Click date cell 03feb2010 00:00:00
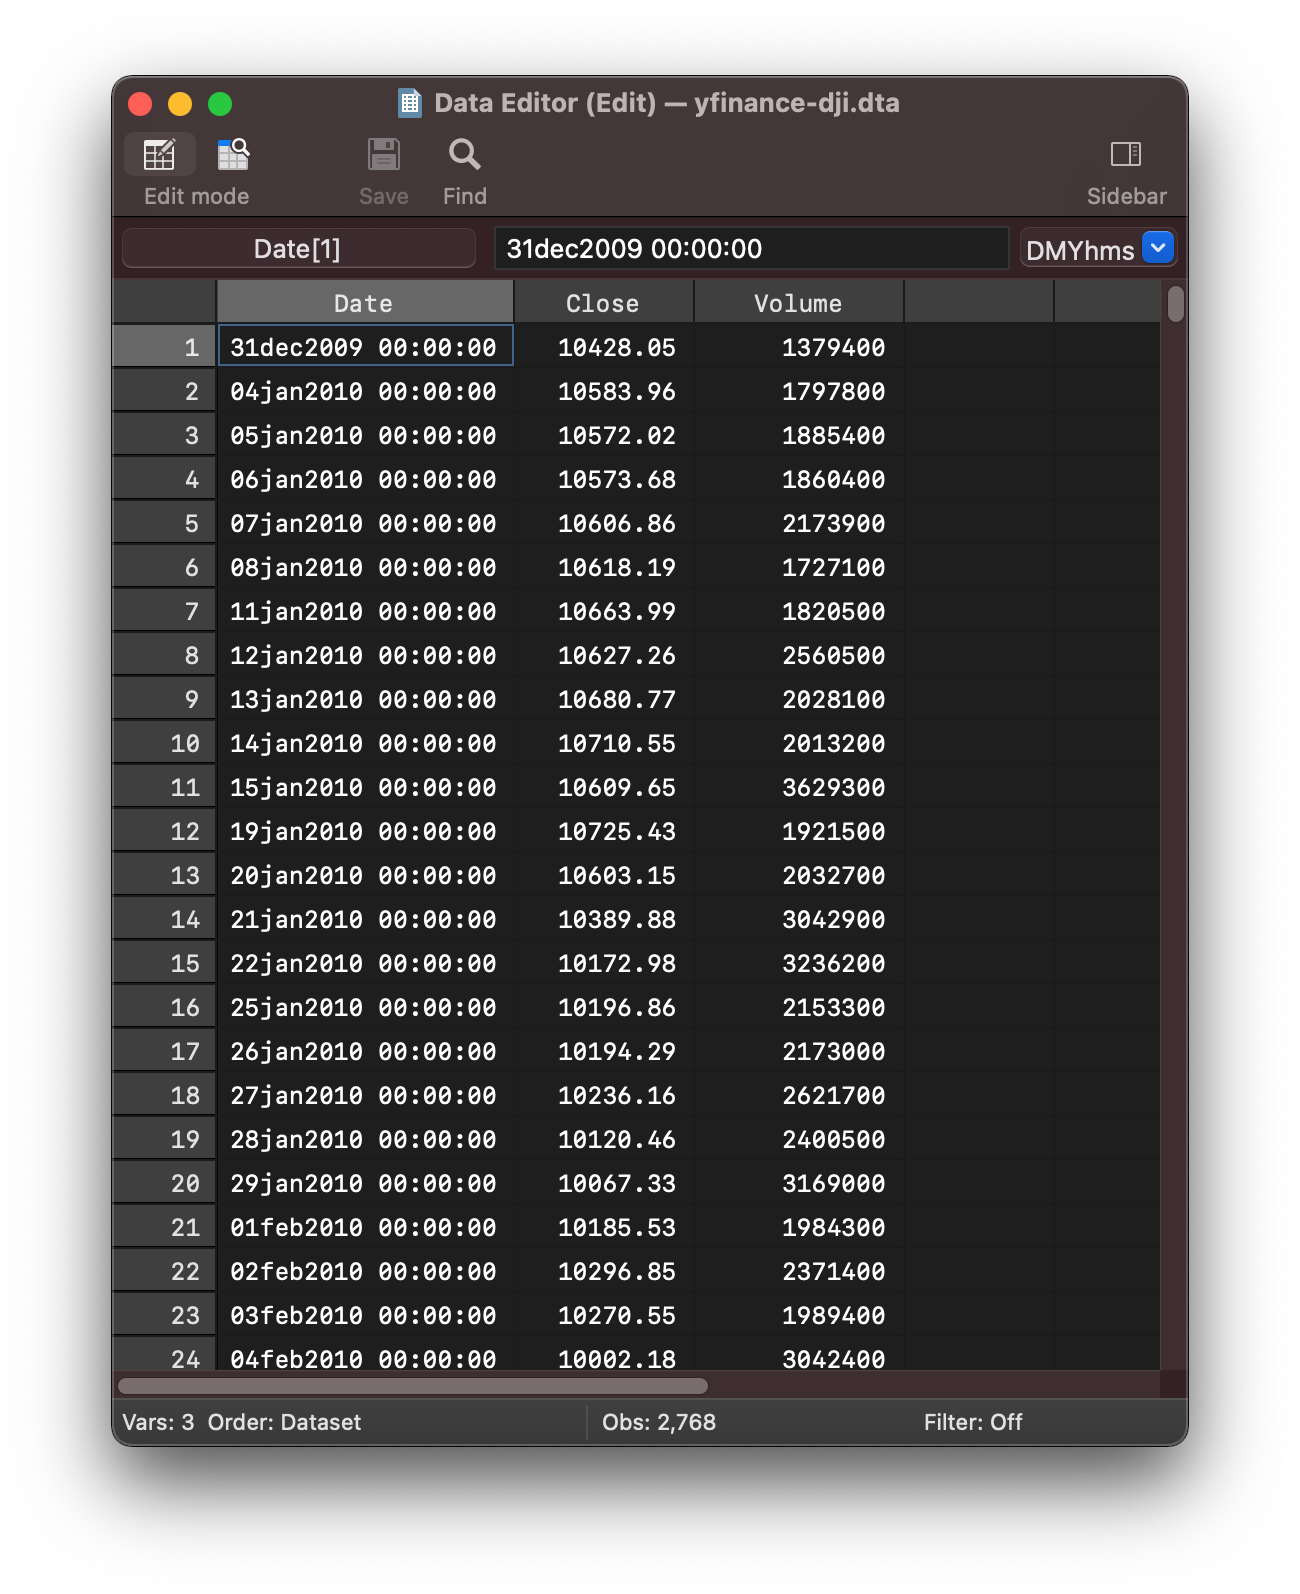This screenshot has height=1594, width=1300. click(365, 1315)
